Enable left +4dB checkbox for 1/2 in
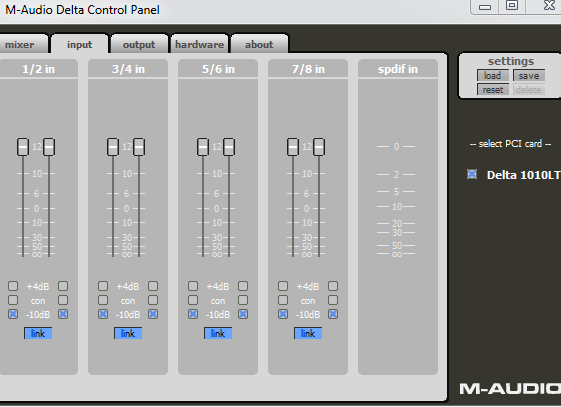This screenshot has height=407, width=561. (13, 286)
